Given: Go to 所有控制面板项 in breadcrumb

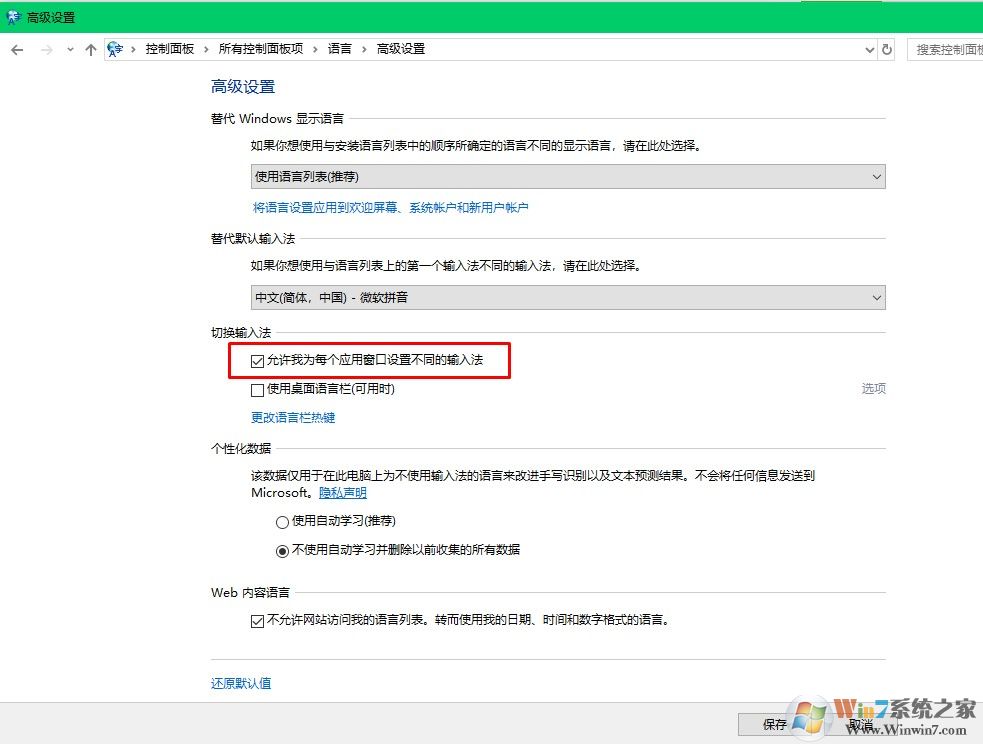Looking at the screenshot, I should [261, 49].
